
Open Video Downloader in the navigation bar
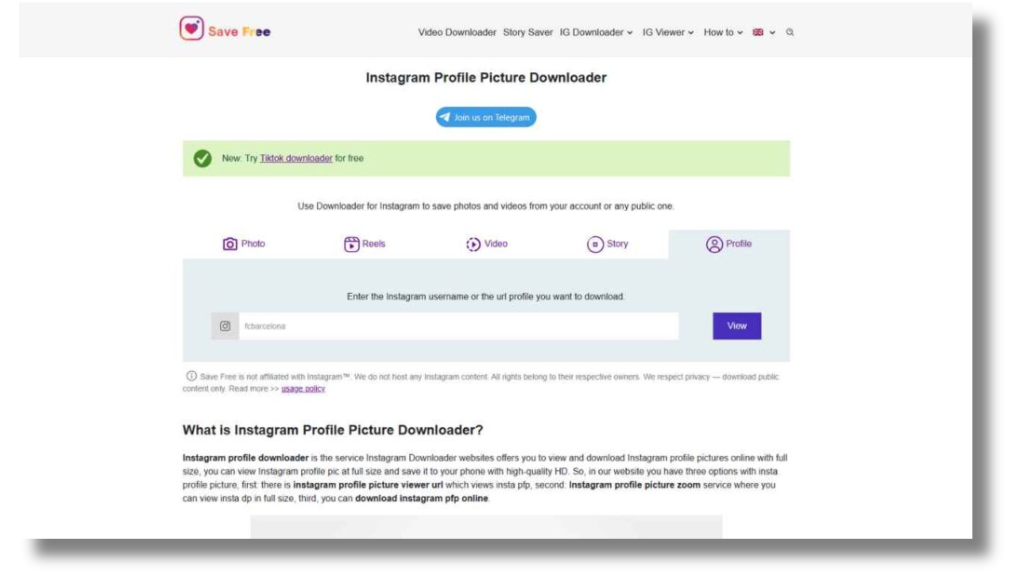[457, 32]
